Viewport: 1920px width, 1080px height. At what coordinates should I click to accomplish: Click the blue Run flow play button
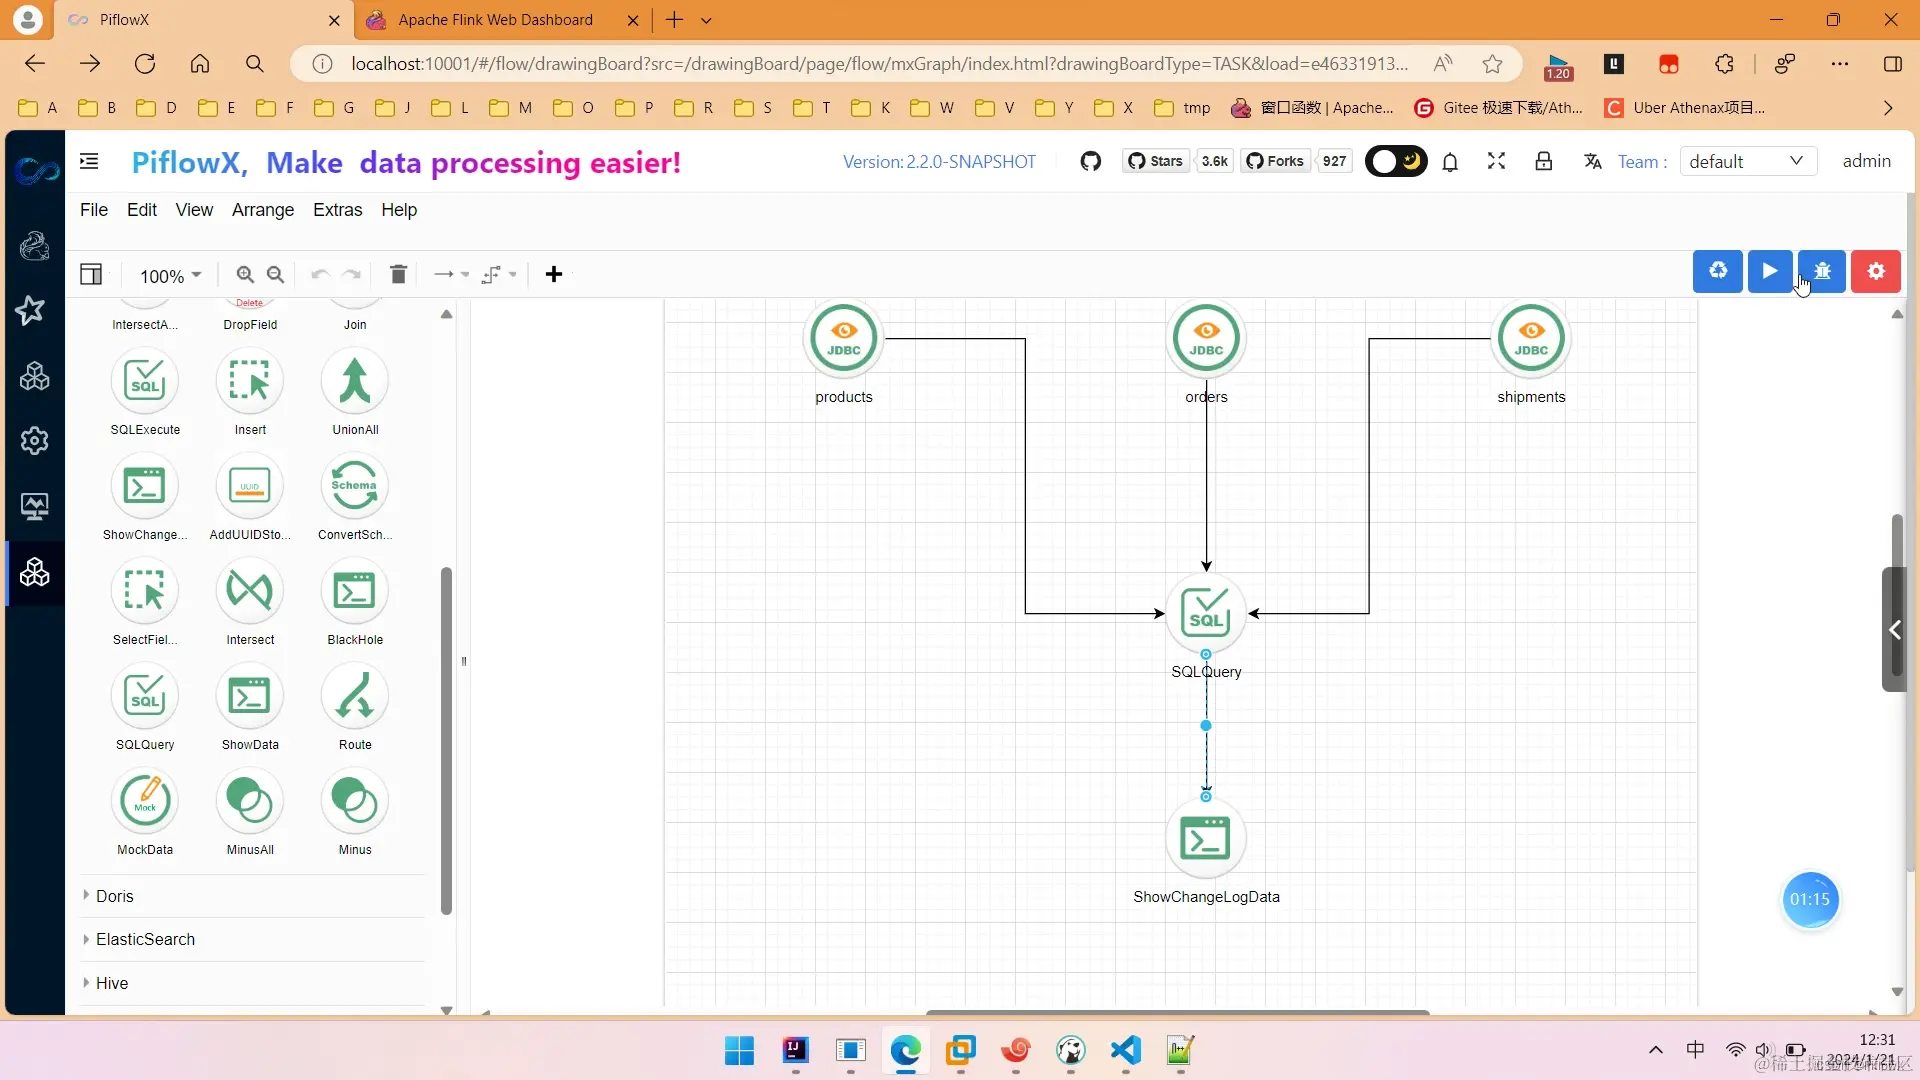click(x=1769, y=271)
